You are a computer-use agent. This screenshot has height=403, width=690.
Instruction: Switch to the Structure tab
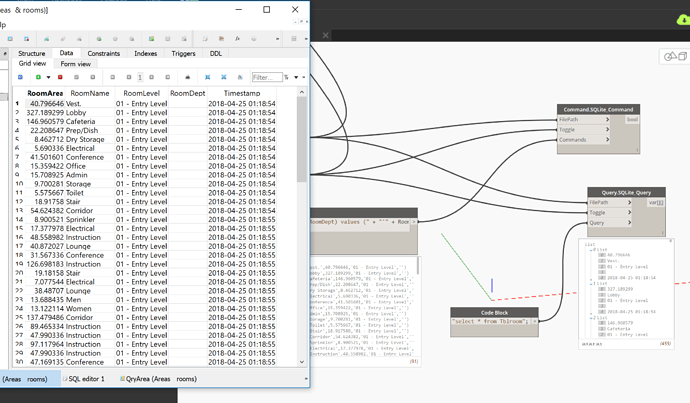coord(32,53)
